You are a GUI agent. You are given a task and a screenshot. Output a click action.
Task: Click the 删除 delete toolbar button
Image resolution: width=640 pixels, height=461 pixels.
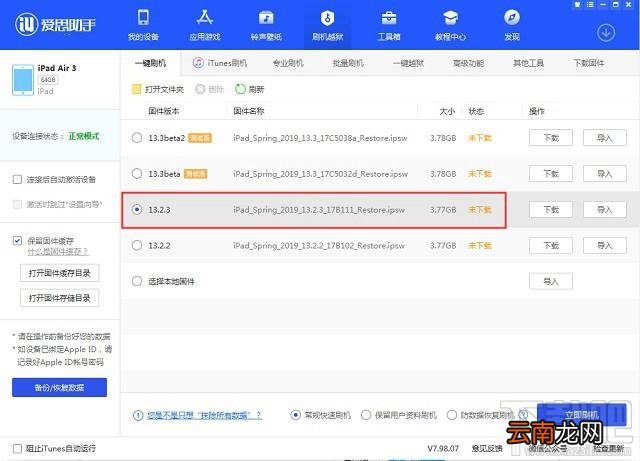point(209,89)
